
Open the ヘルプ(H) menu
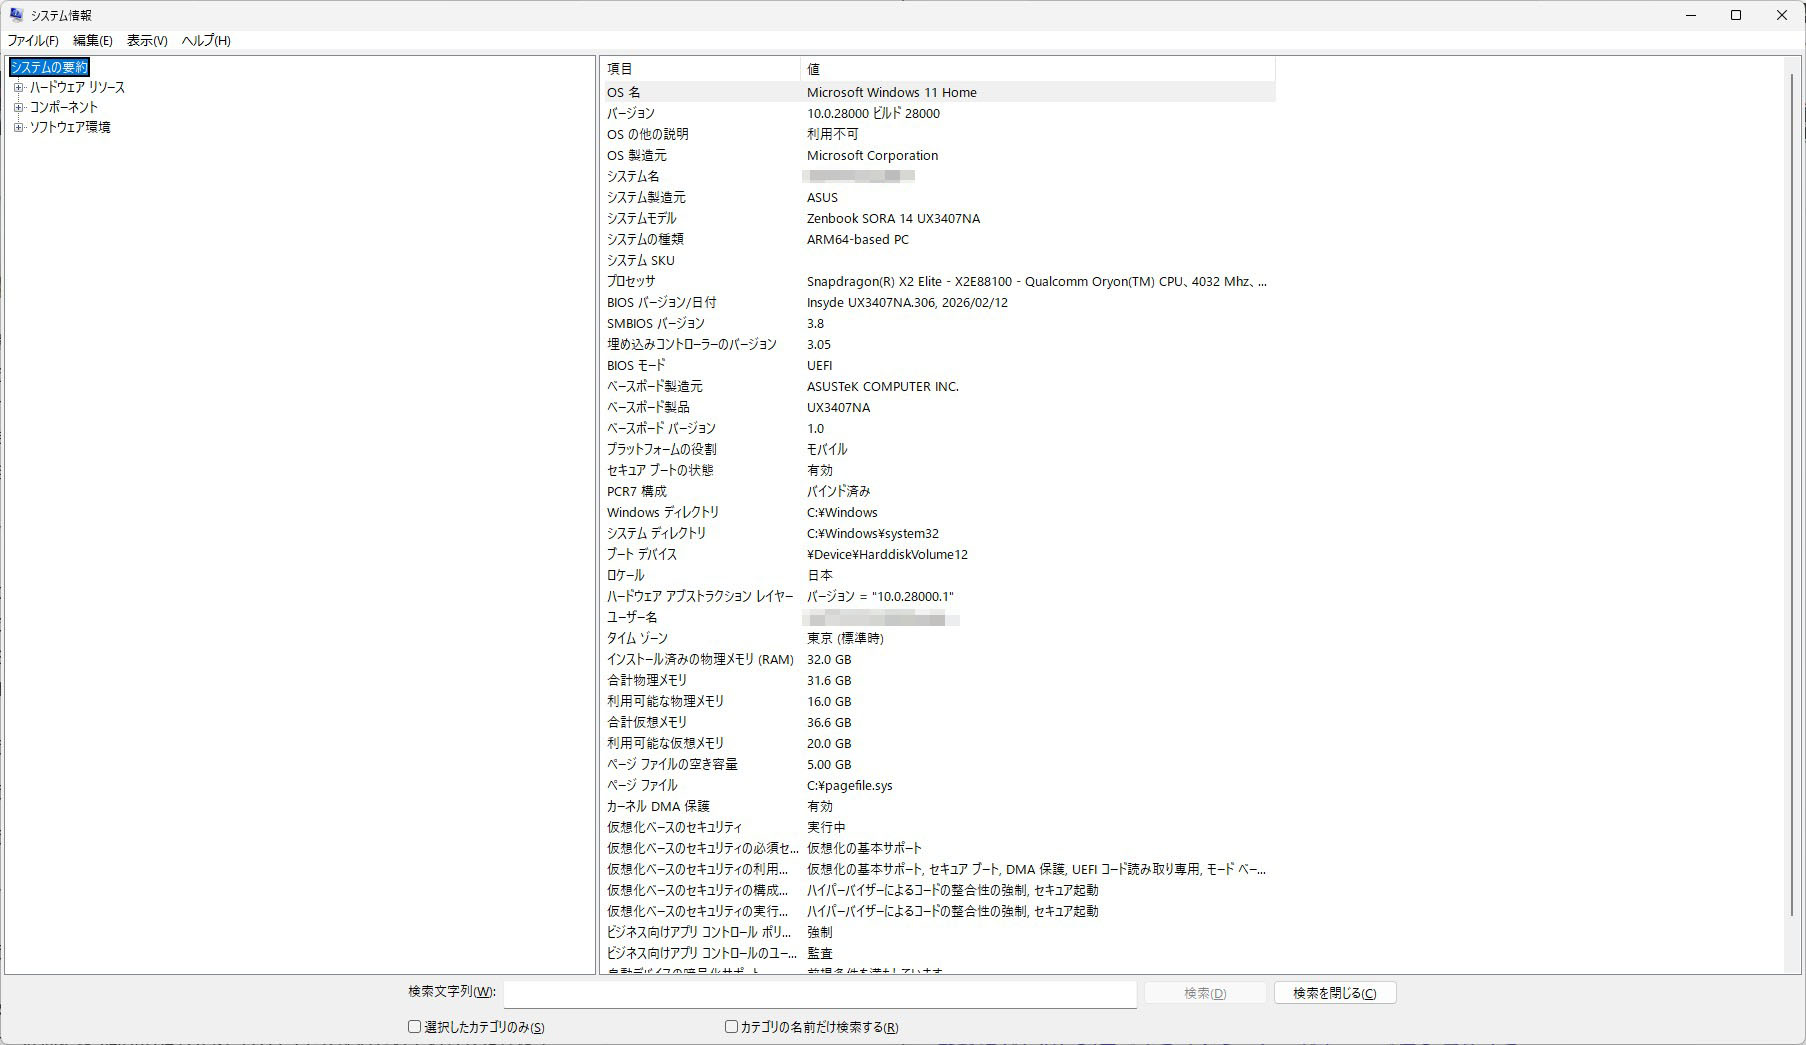[x=205, y=41]
